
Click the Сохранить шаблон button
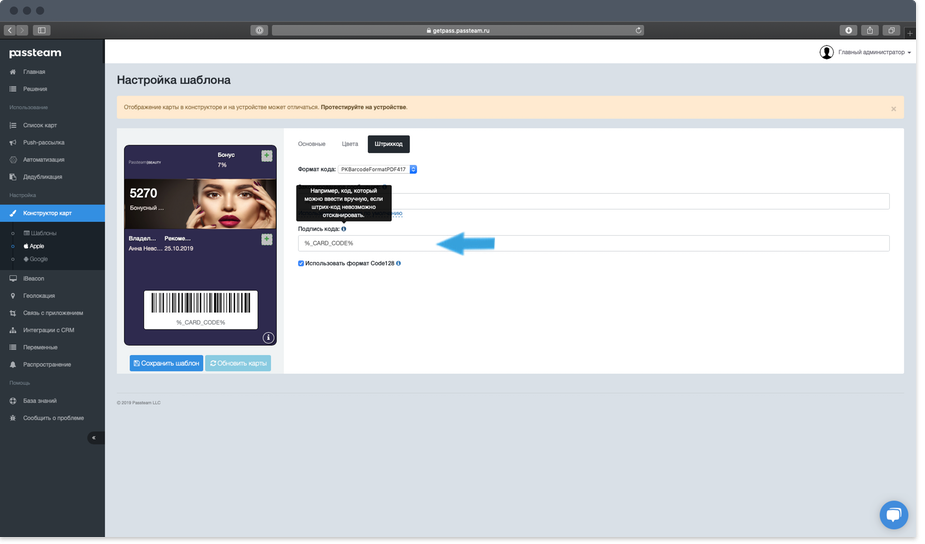(166, 364)
